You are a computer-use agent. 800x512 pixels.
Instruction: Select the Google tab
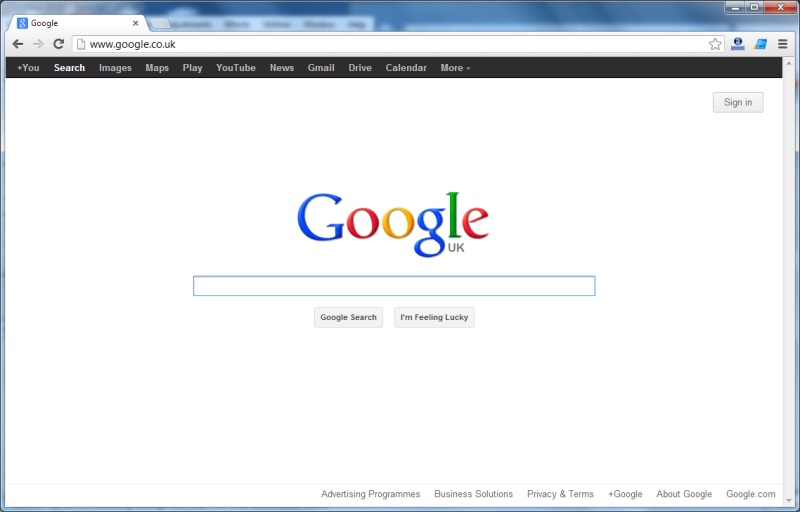tap(78, 23)
